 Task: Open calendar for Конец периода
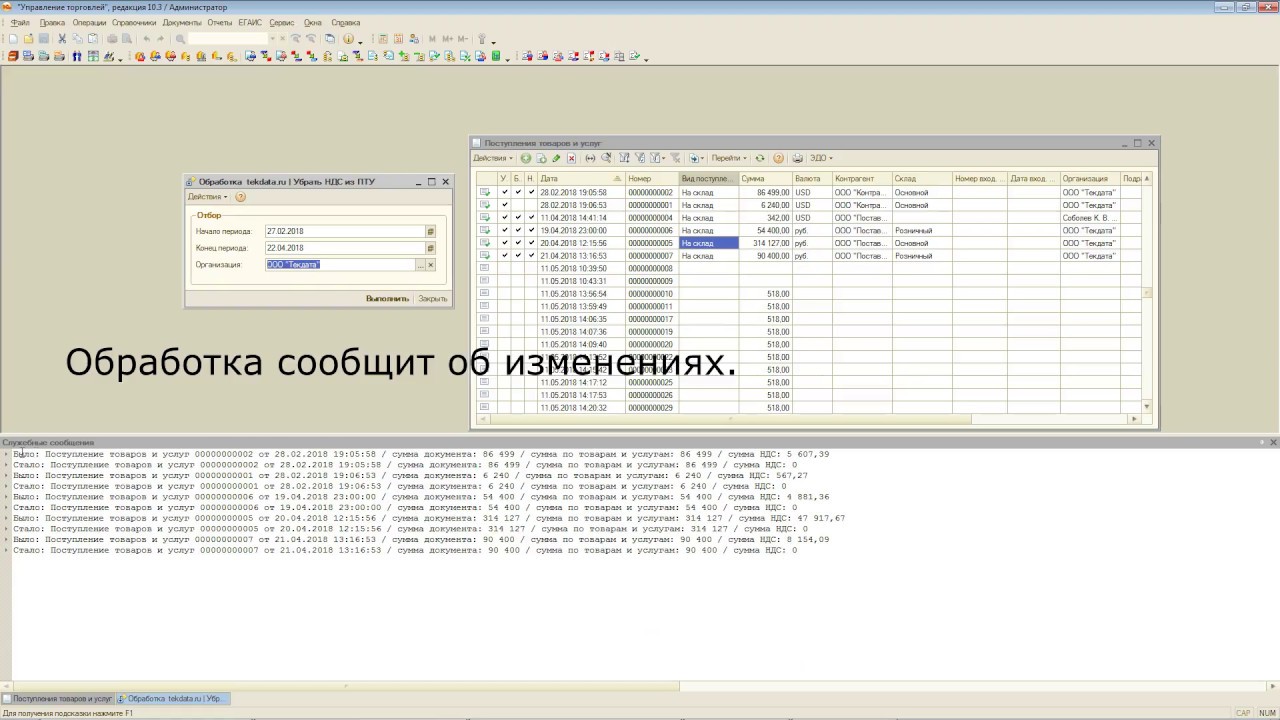coord(431,248)
